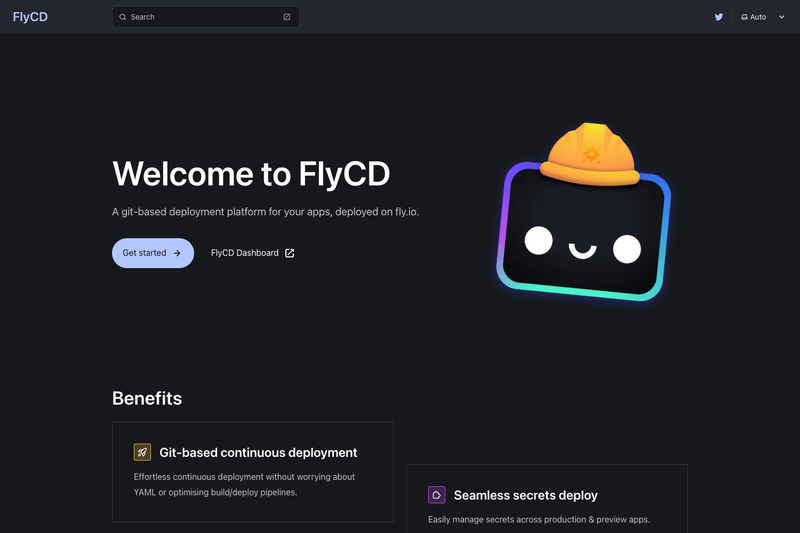Click the chevron beside Auto

tap(782, 17)
